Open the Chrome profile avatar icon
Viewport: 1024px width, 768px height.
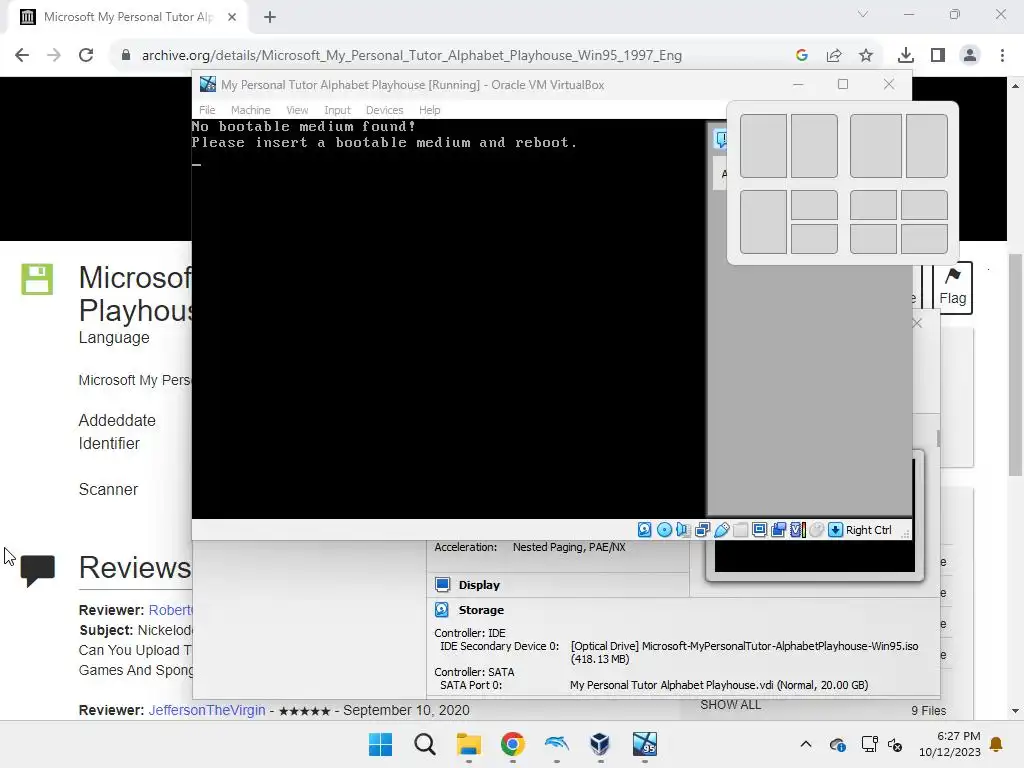pyautogui.click(x=970, y=56)
